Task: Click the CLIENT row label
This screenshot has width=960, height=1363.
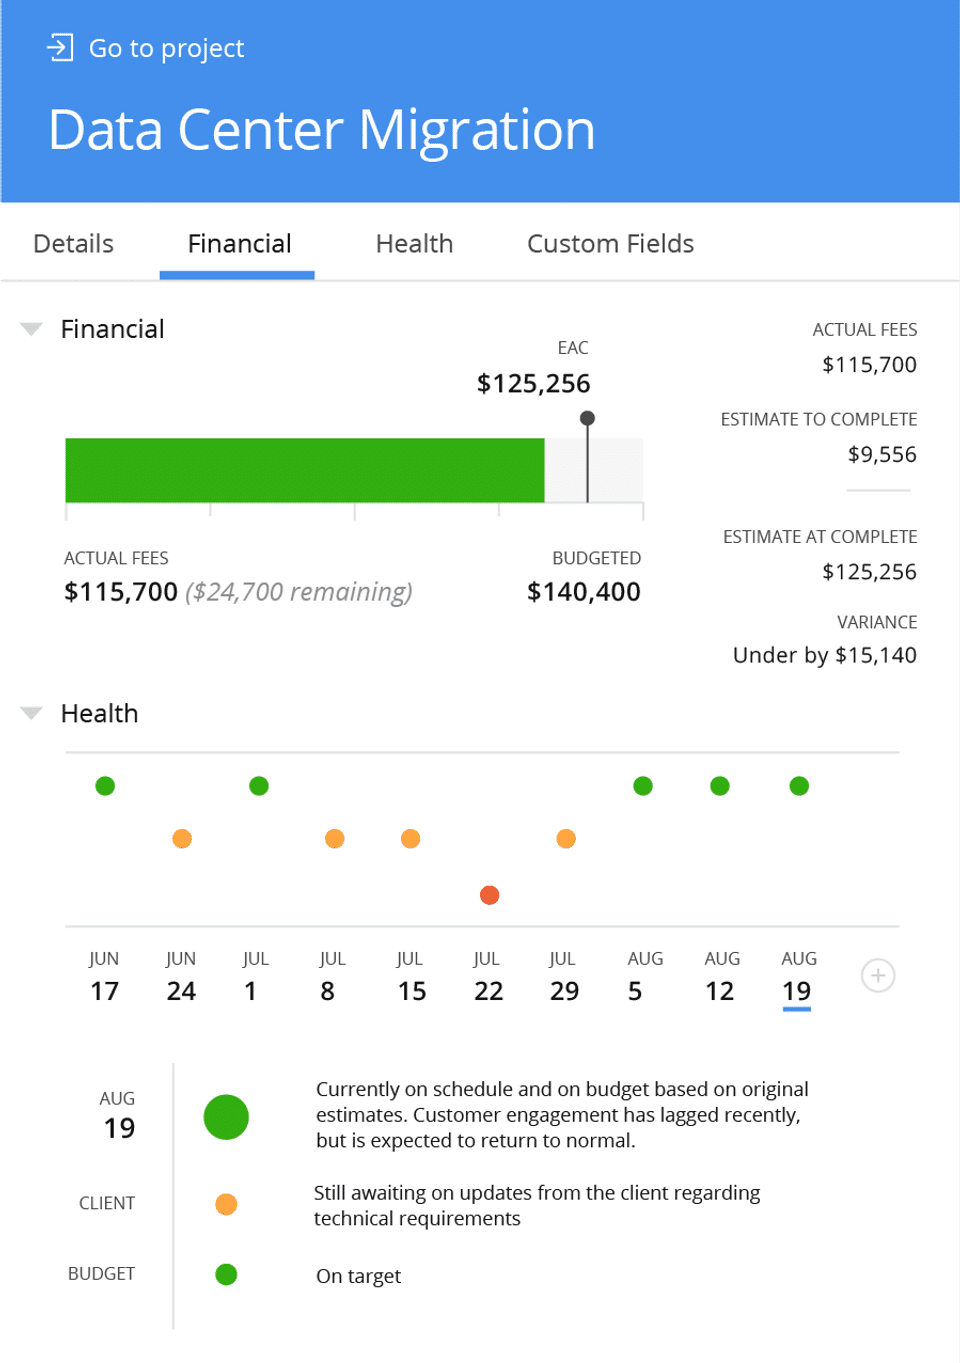Action: pyautogui.click(x=107, y=1203)
